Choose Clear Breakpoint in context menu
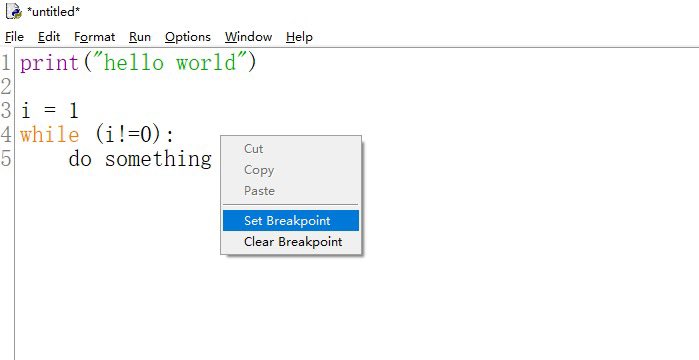The height and width of the screenshot is (360, 699). coord(291,241)
